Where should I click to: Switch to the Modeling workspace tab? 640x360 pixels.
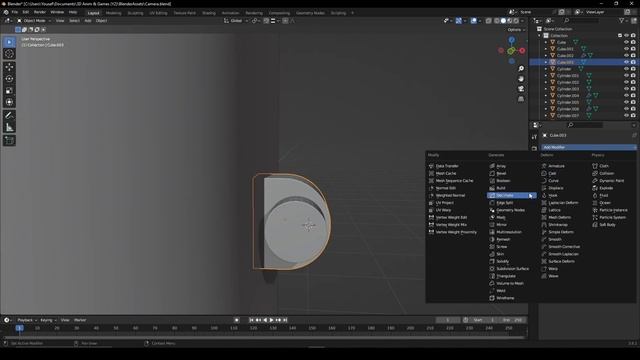[x=113, y=13]
